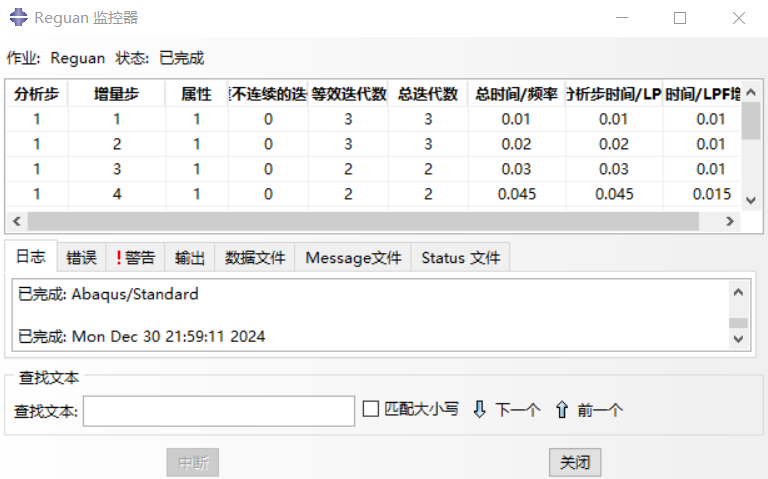Click the 作业: Reguan job label
Viewport: 768px width, 479px height.
click(55, 58)
